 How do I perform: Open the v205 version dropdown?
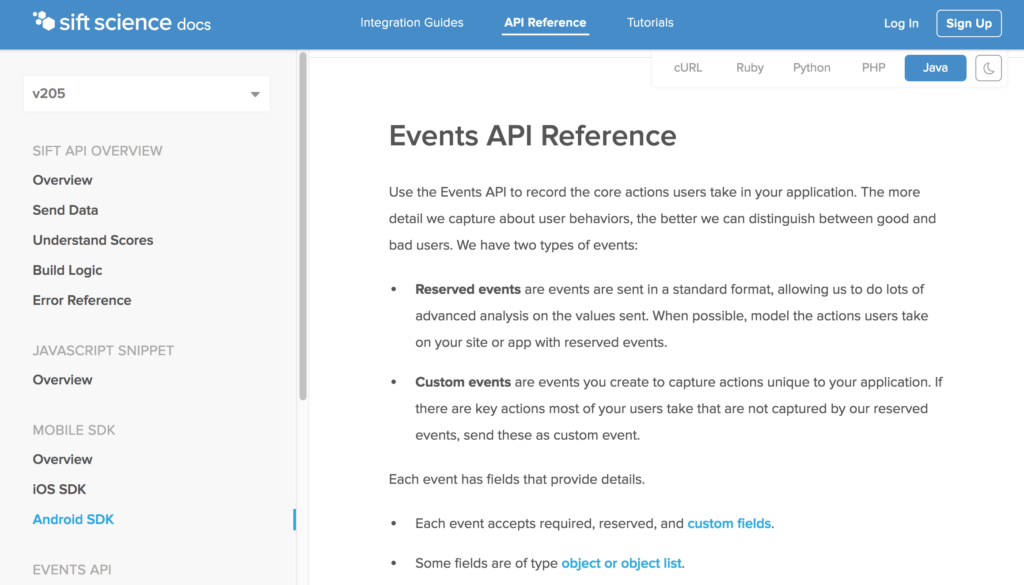coord(146,93)
